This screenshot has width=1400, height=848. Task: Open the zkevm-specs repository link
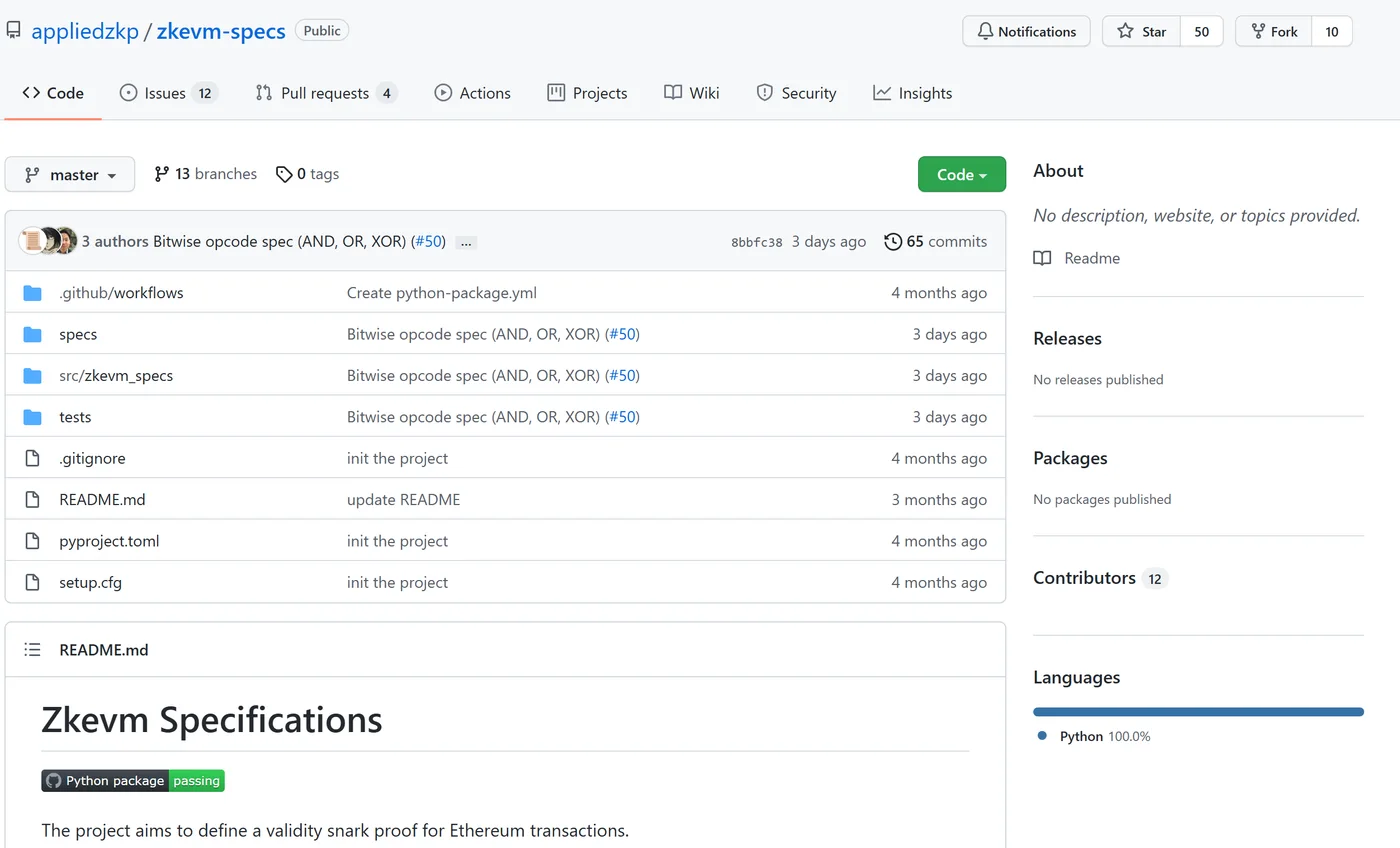pyautogui.click(x=221, y=31)
